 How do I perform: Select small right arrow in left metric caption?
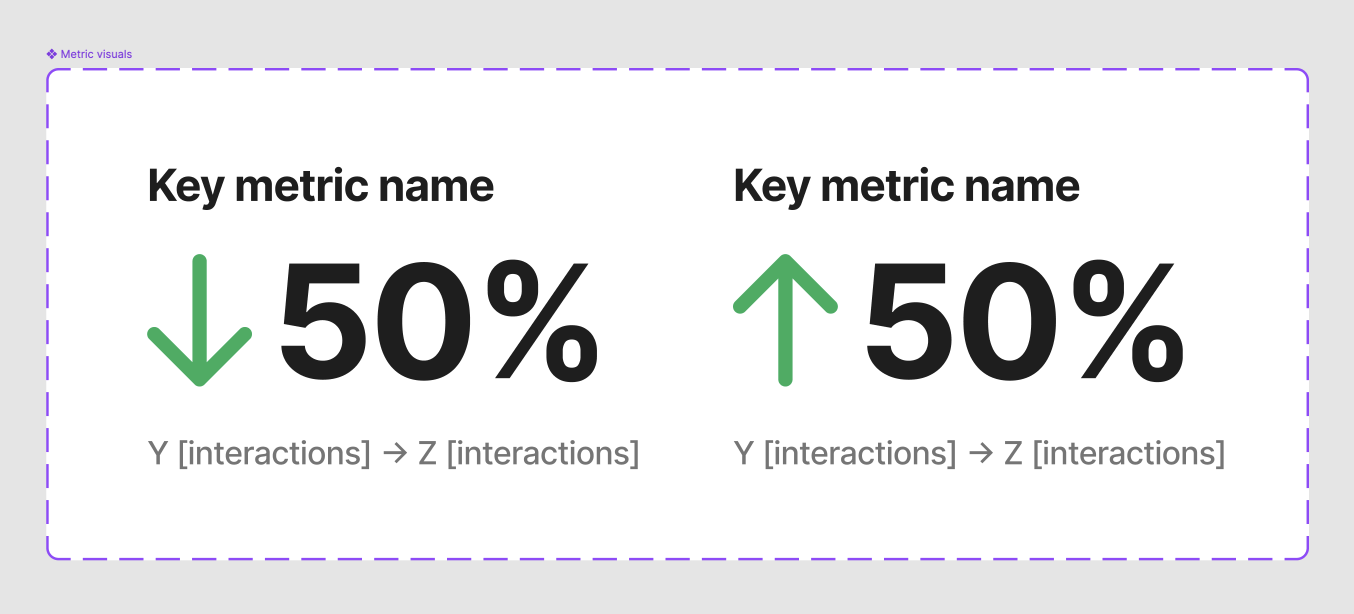tap(394, 454)
